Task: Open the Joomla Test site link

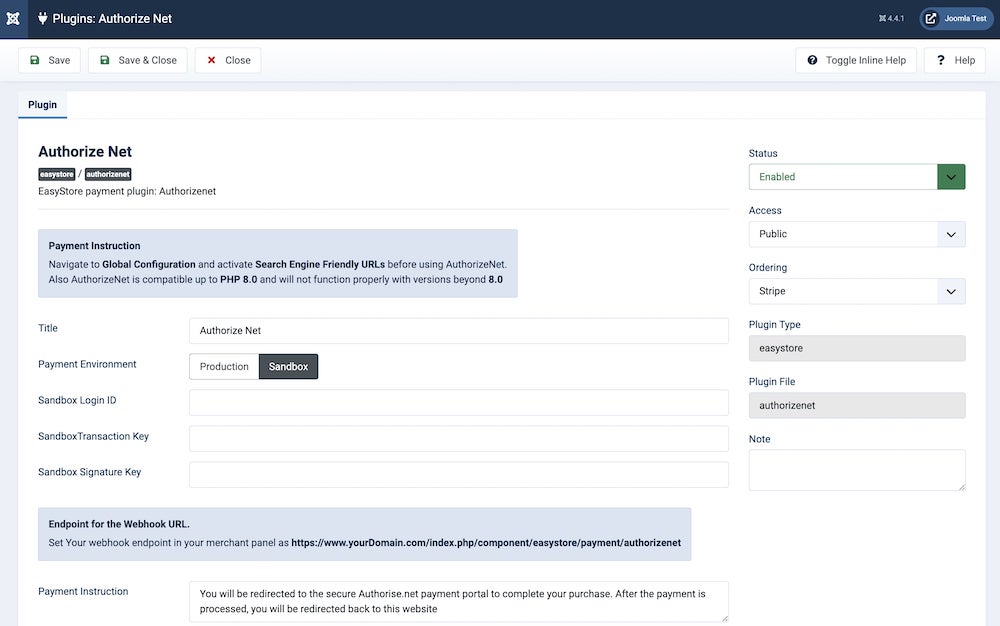Action: tap(956, 18)
